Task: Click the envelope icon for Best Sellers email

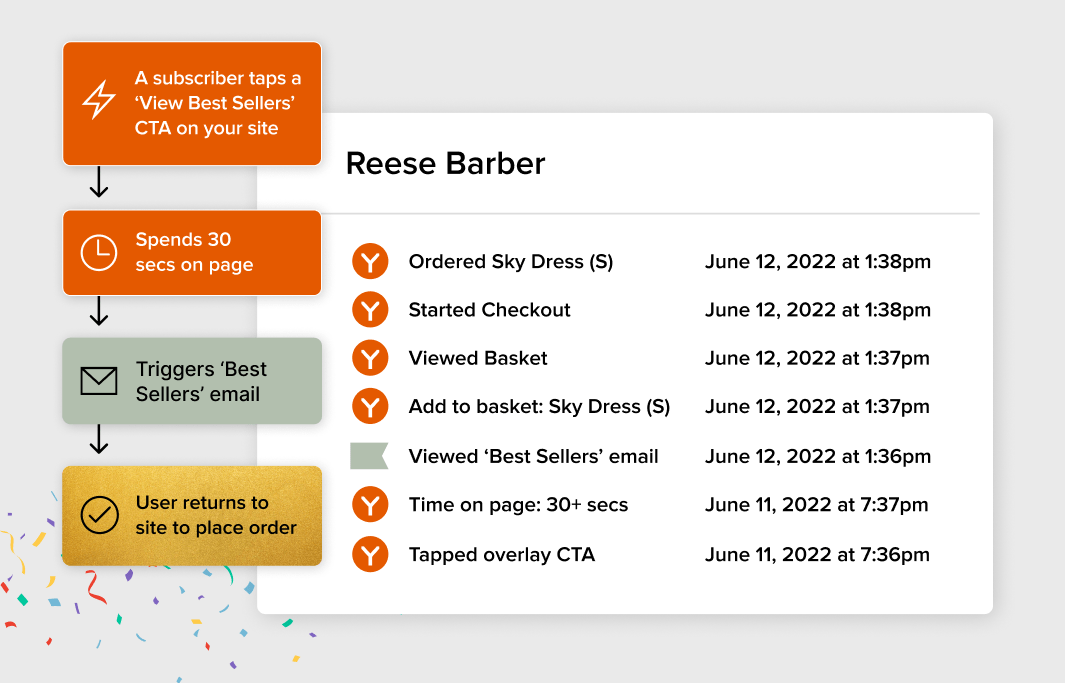Action: (x=99, y=381)
